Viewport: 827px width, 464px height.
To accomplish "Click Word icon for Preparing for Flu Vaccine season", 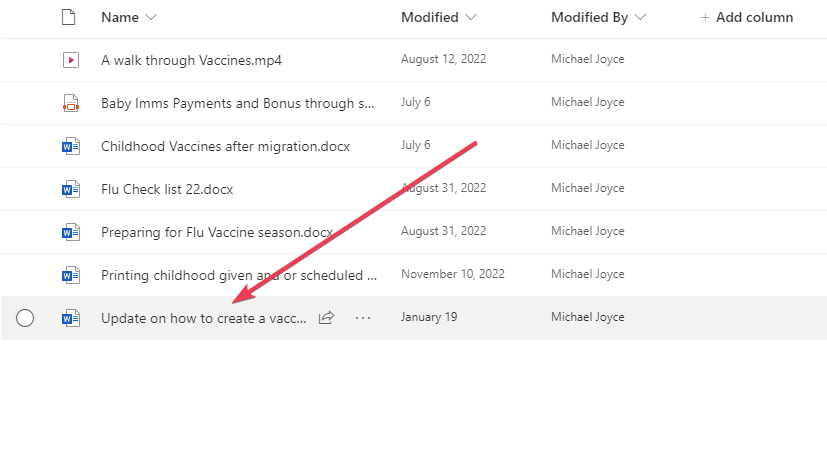I will click(71, 233).
